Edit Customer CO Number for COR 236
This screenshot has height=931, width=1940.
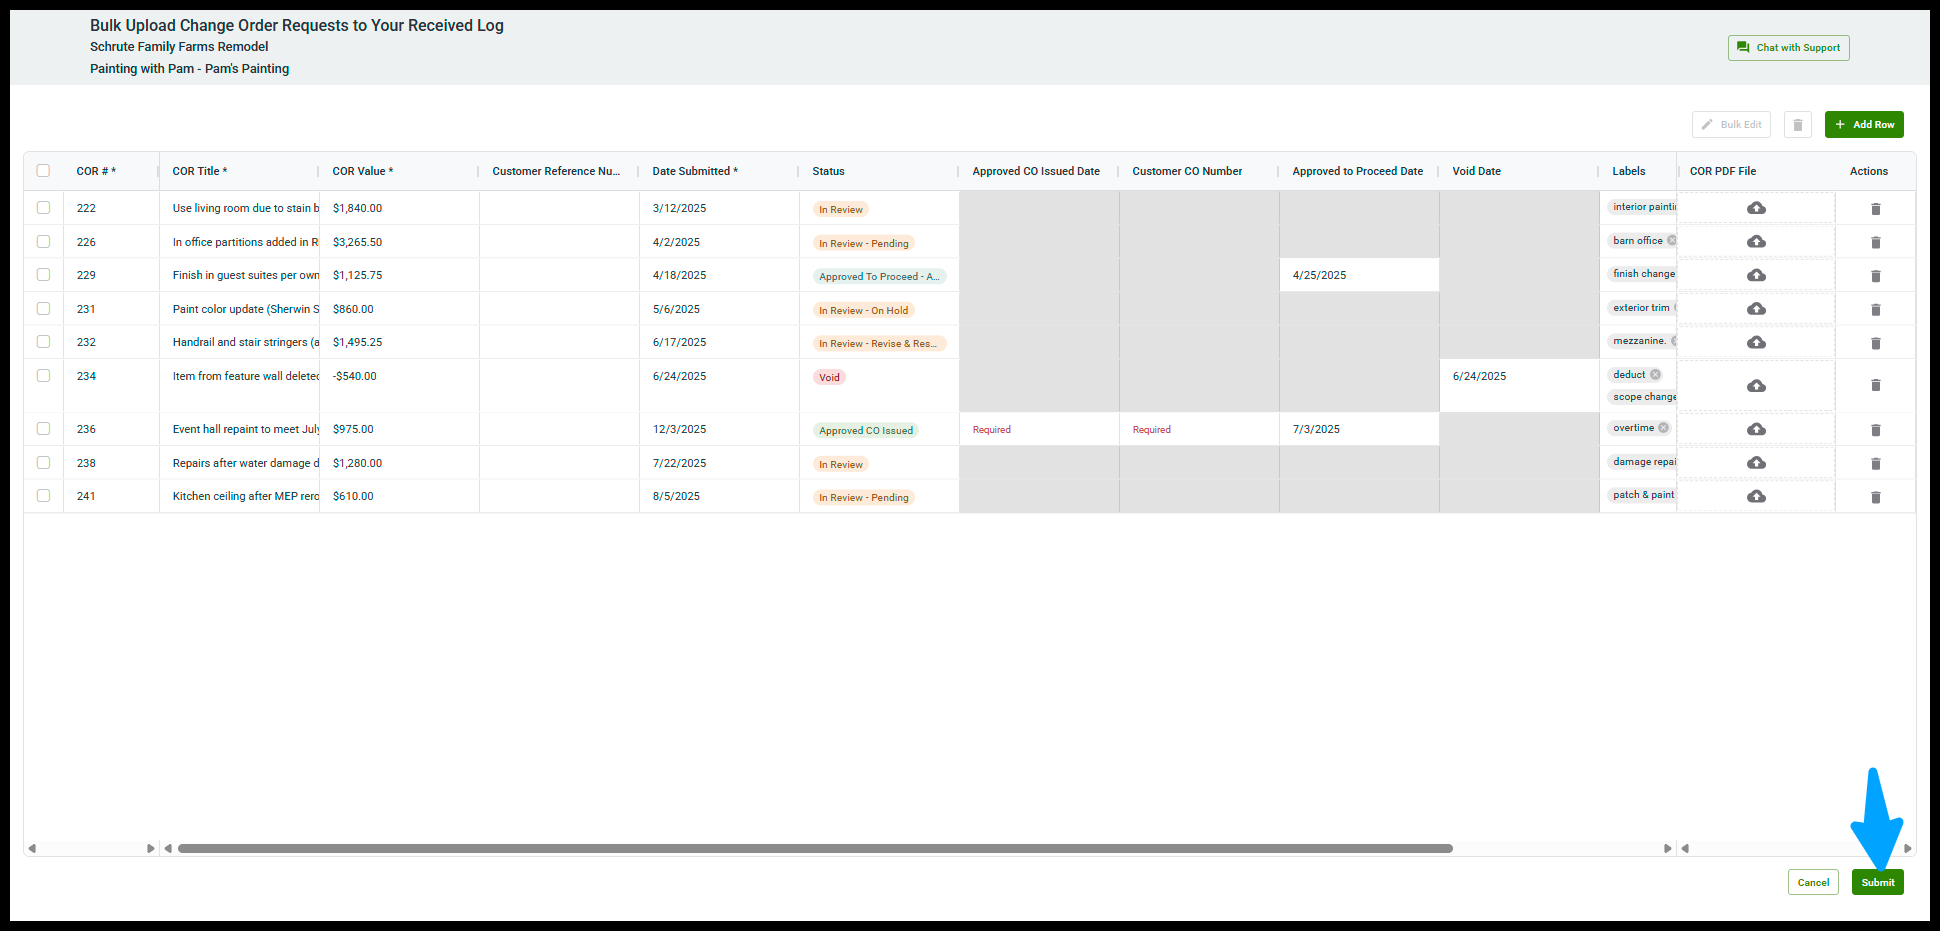(x=1198, y=430)
